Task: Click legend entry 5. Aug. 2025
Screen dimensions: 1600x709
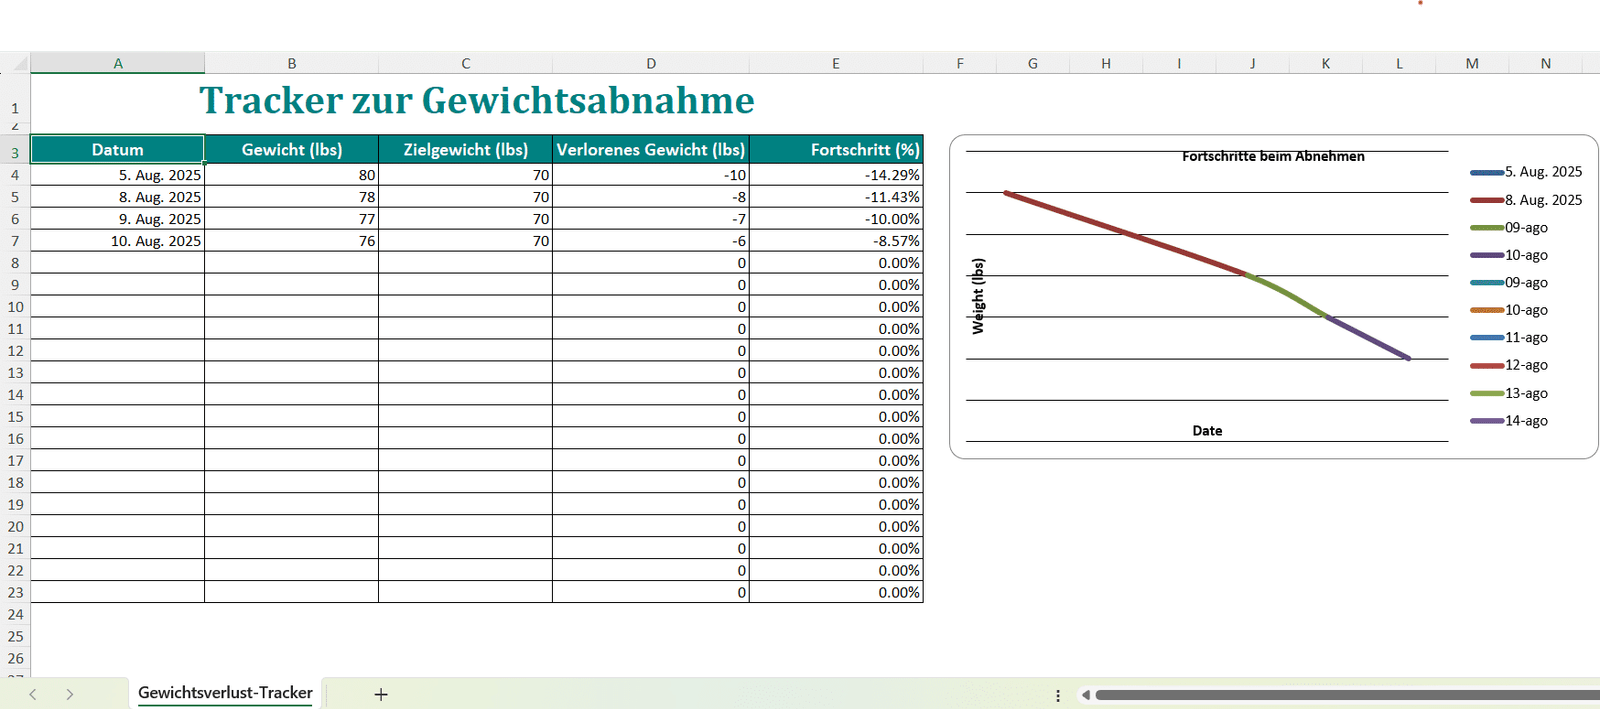Action: 1526,172
